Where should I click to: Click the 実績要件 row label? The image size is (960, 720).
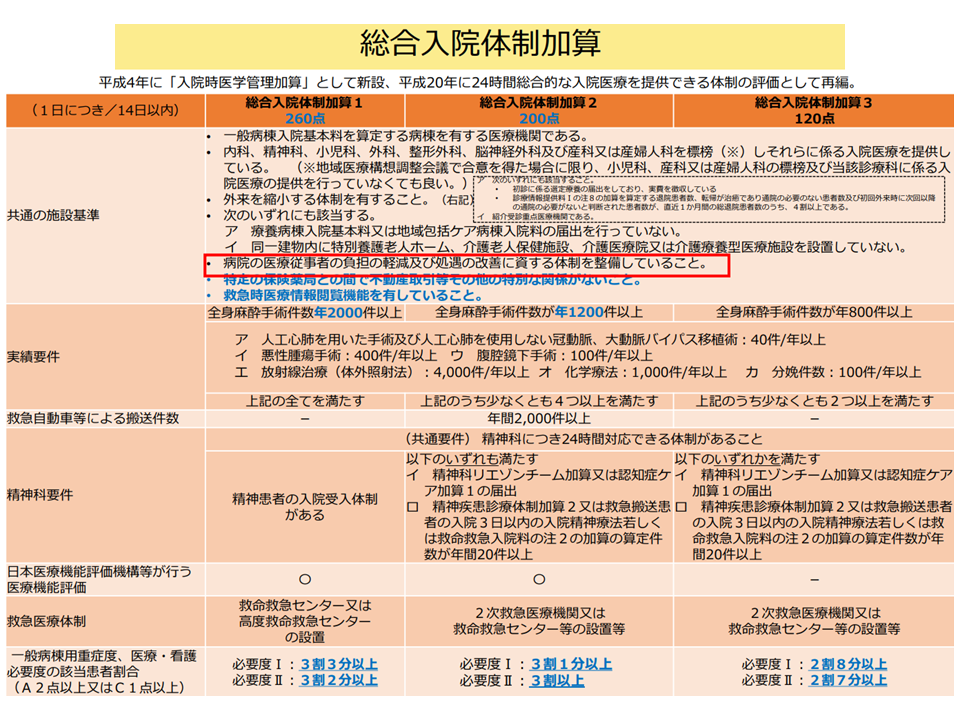pos(37,356)
